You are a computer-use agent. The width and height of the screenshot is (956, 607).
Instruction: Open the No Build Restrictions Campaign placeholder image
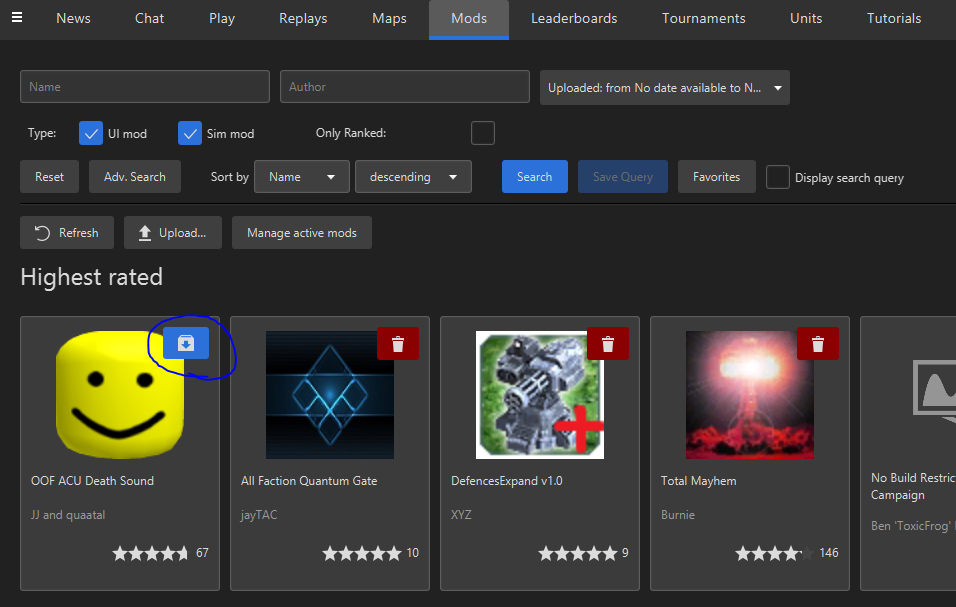pyautogui.click(x=935, y=390)
